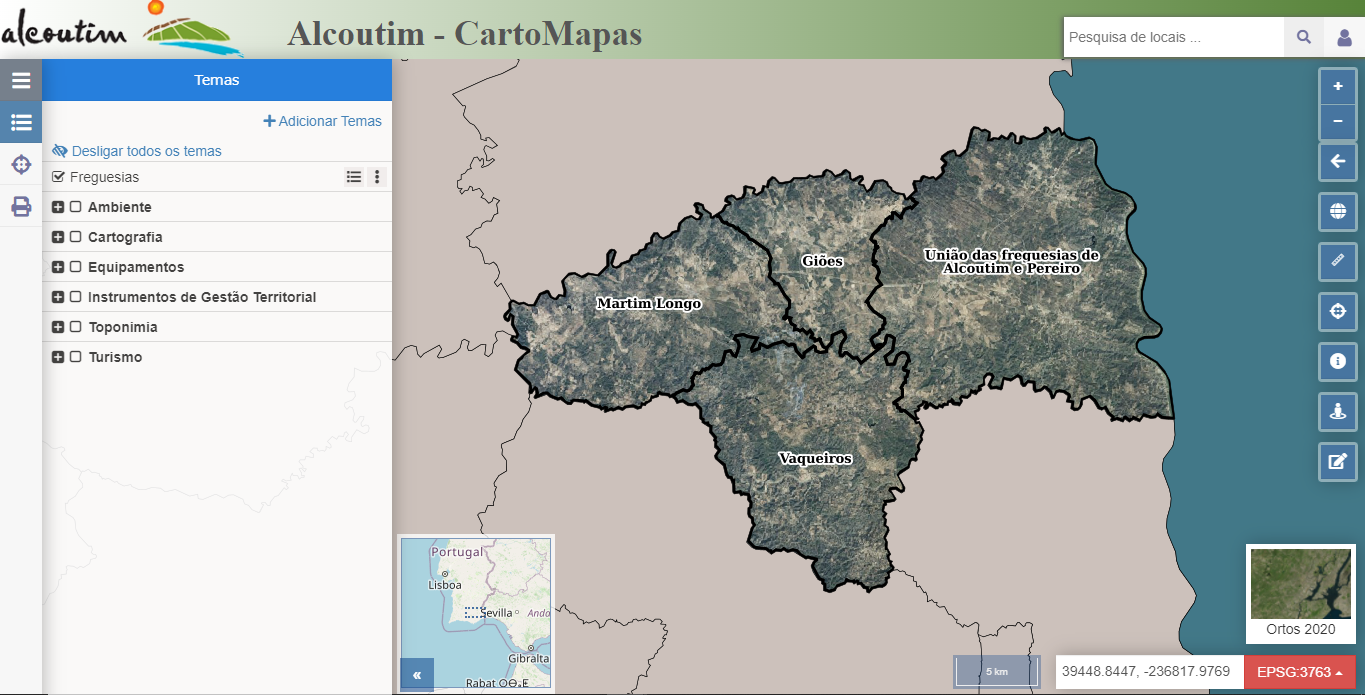Toggle the Turismo theme checkbox

pyautogui.click(x=75, y=357)
